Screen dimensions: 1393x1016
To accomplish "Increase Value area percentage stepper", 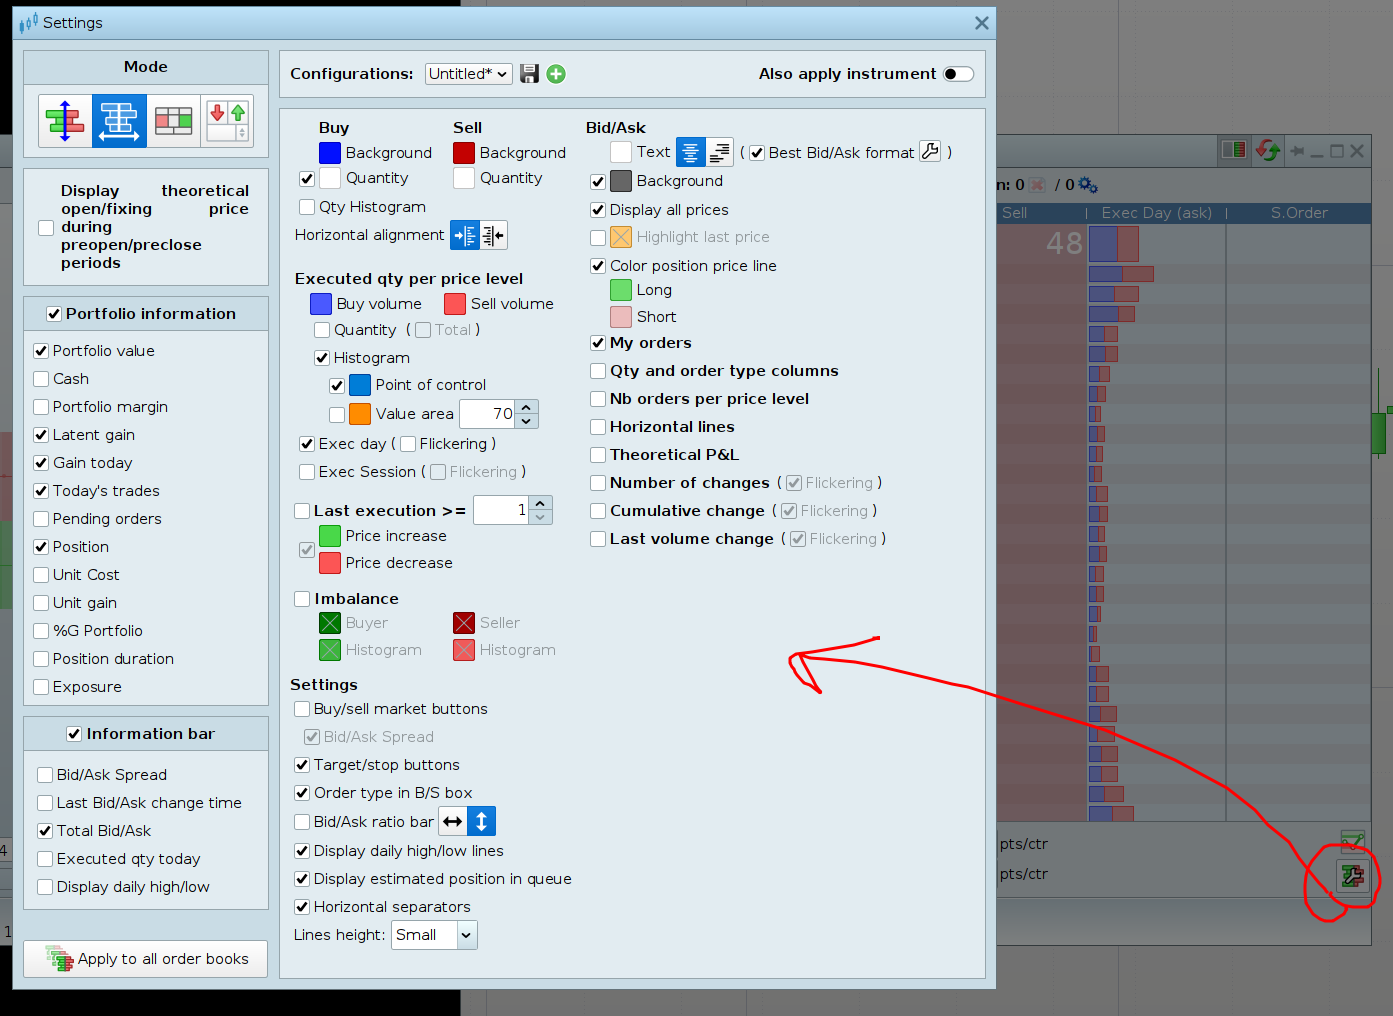I will pyautogui.click(x=527, y=407).
